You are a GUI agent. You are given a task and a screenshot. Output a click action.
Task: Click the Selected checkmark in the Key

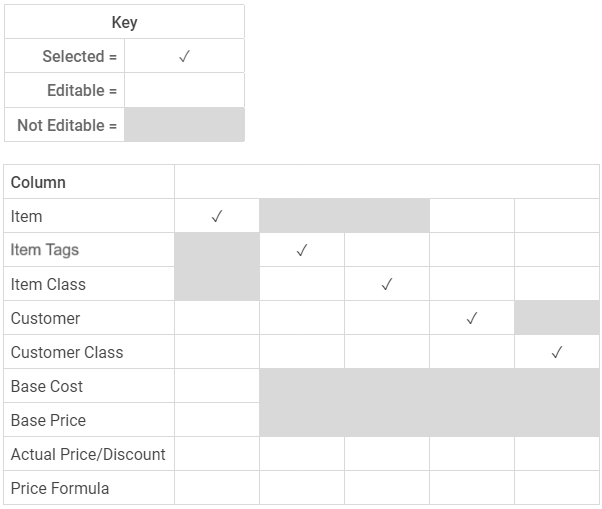point(184,56)
